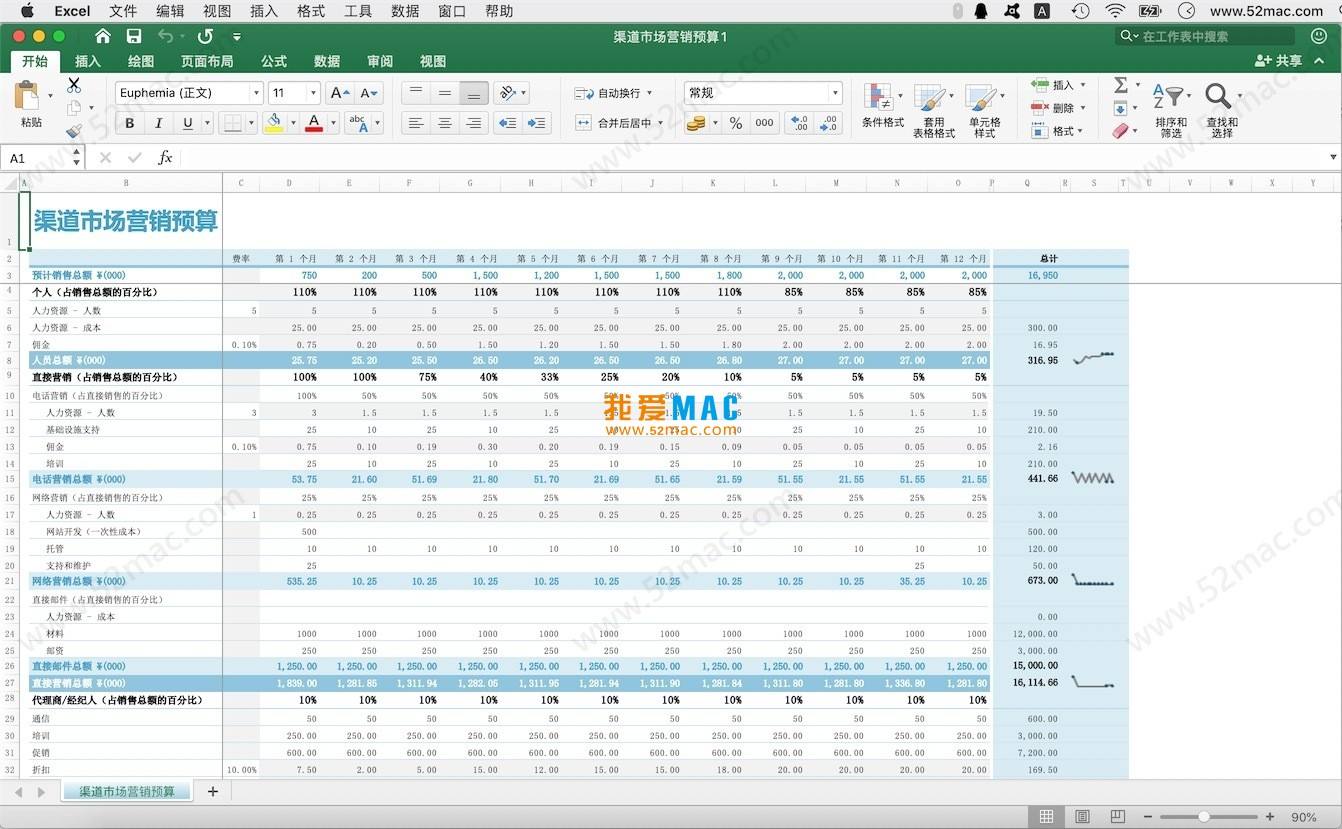Open the Insert cells (插入) dropdown

[1083, 85]
